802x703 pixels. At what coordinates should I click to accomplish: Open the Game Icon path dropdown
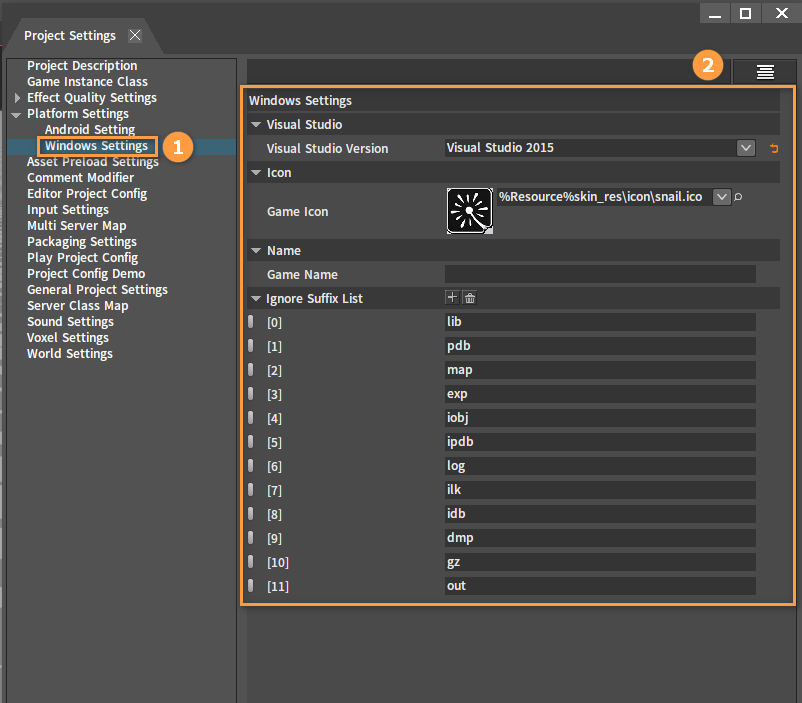pos(721,196)
